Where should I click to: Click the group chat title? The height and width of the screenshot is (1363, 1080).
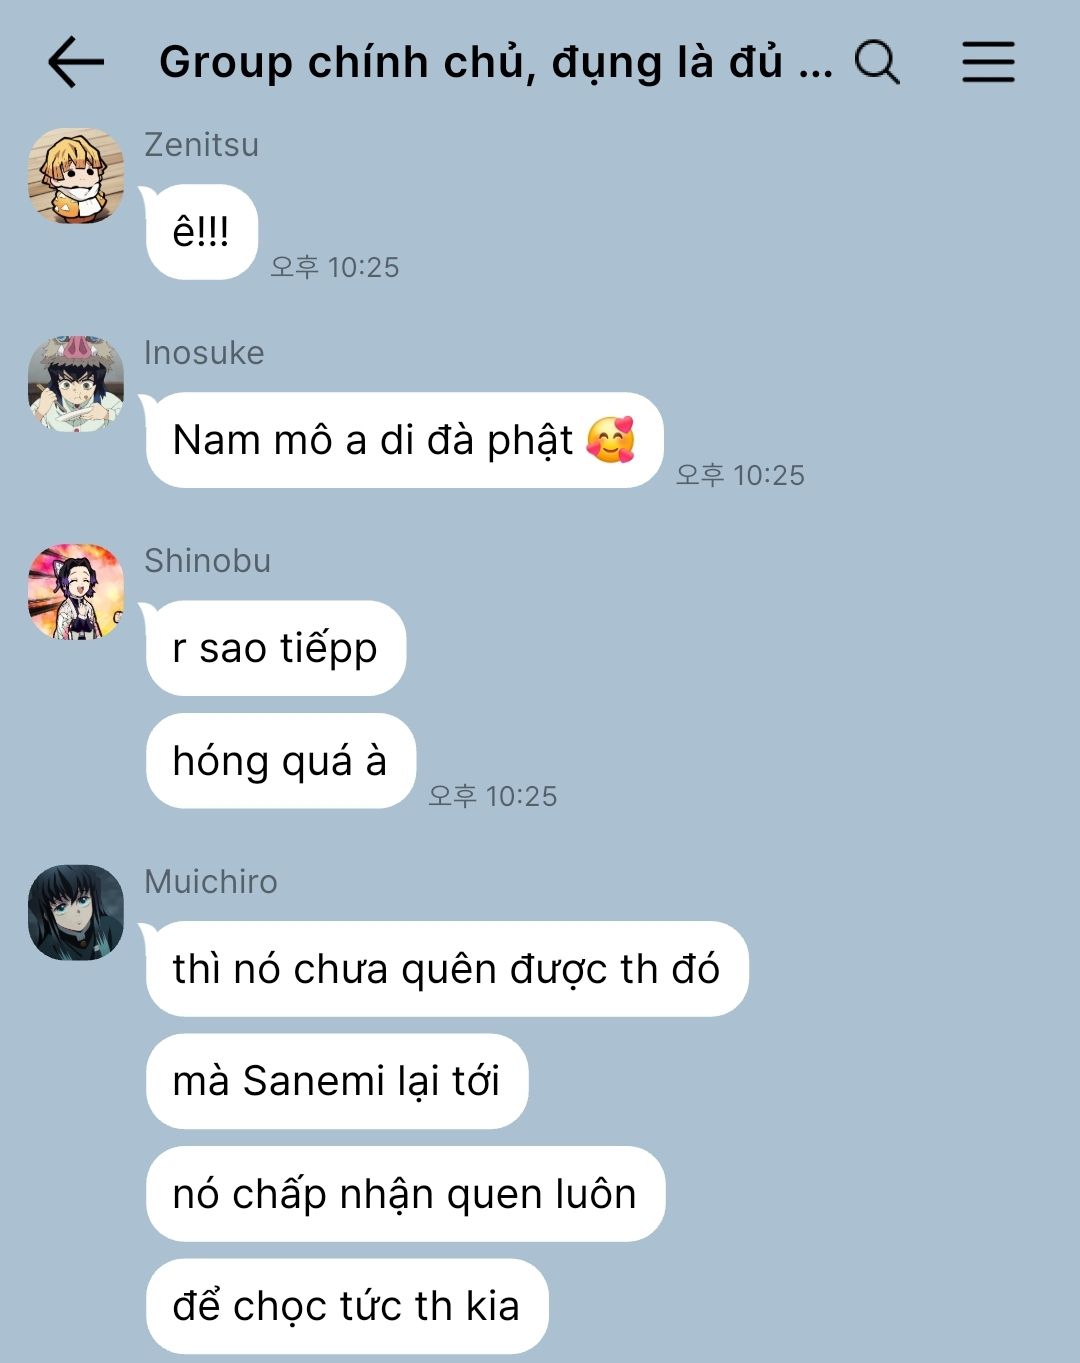[x=496, y=62]
